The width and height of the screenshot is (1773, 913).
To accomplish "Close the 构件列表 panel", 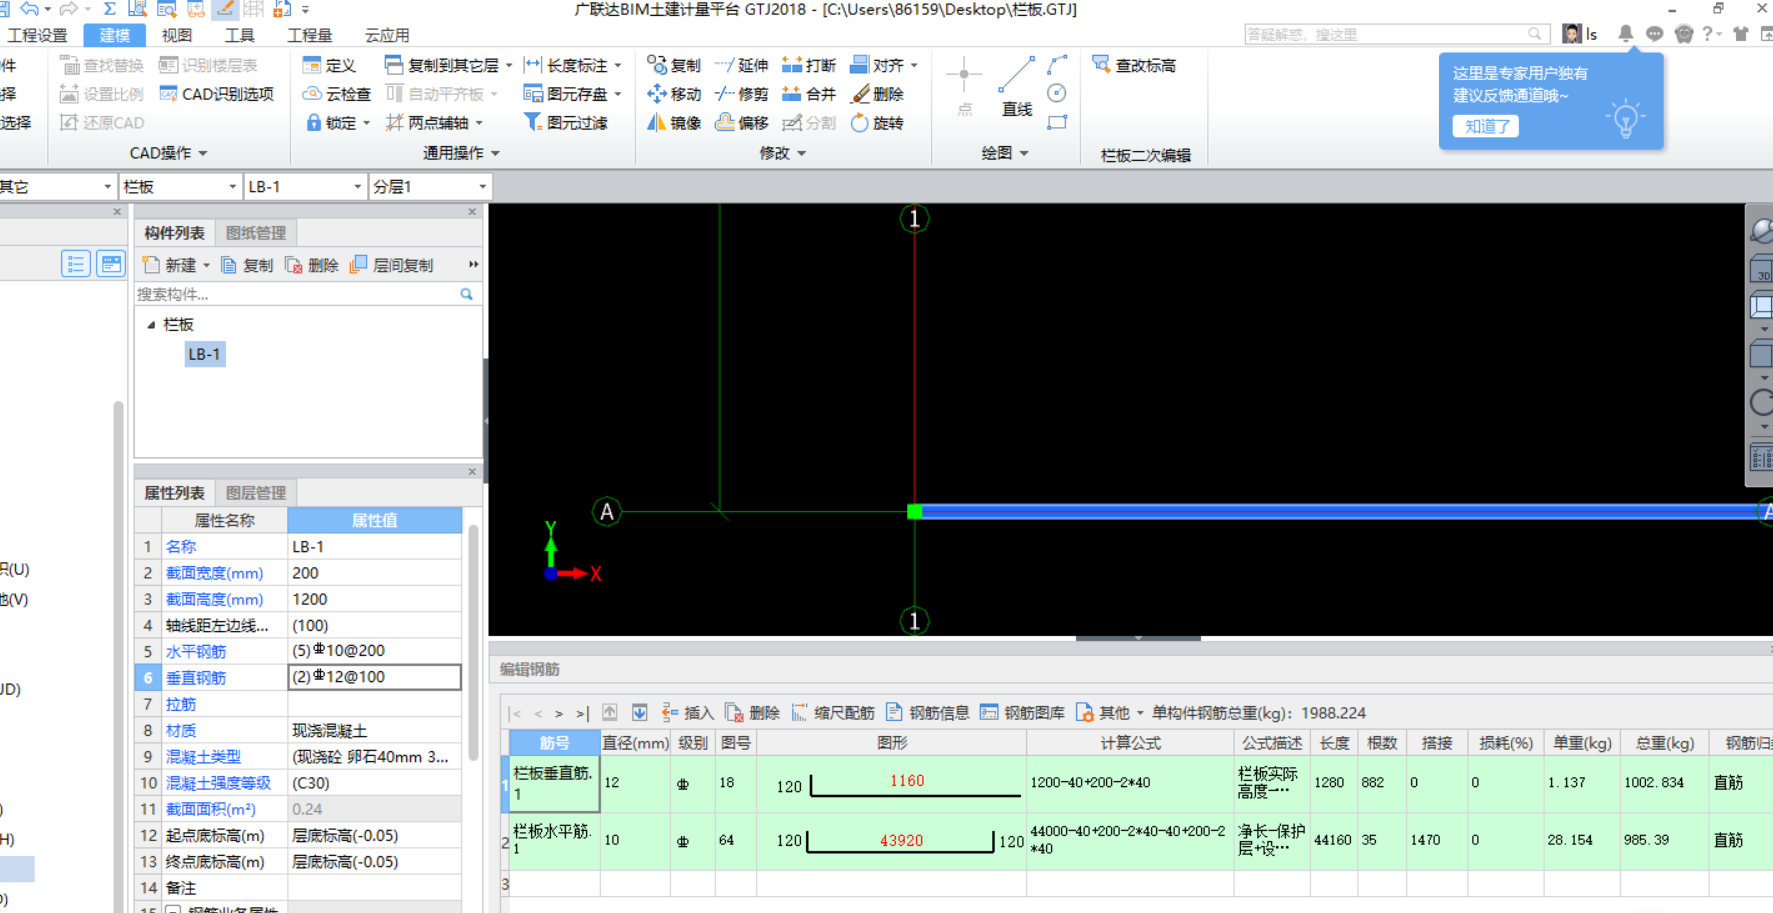I will (x=472, y=212).
